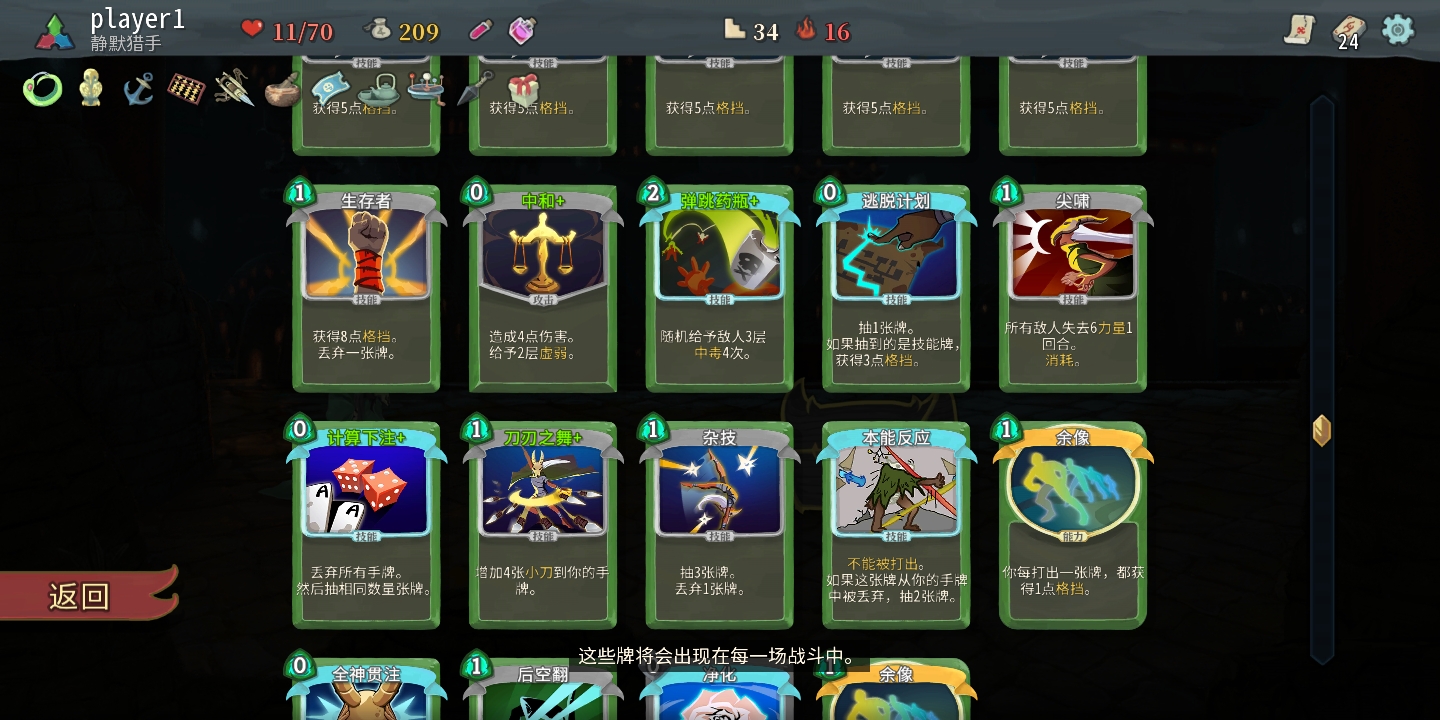The width and height of the screenshot is (1440, 720).
Task: Inspect the Abacus relic
Action: pyautogui.click(x=186, y=88)
